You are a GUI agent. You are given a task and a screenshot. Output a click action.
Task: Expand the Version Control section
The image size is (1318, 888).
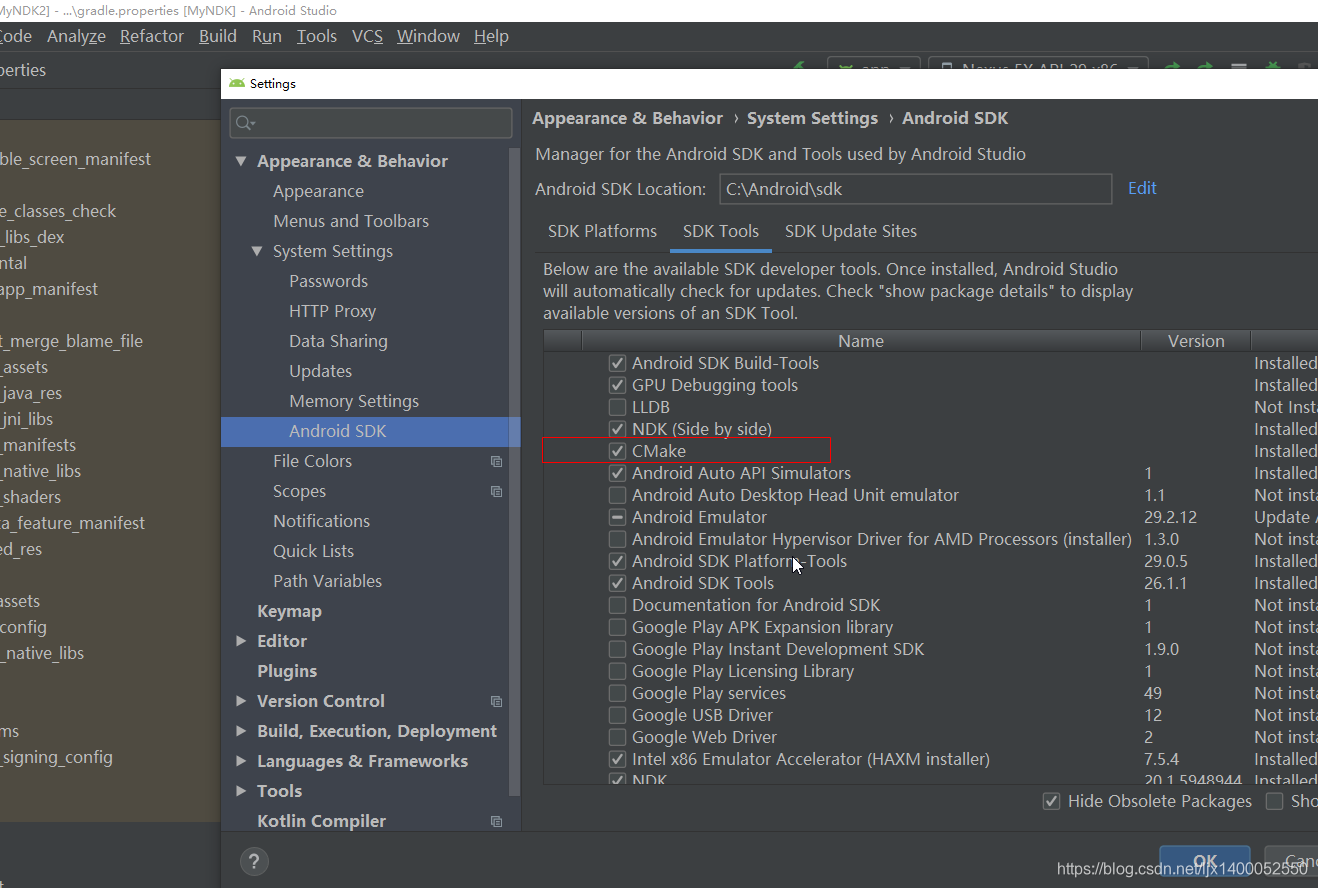[x=241, y=701]
